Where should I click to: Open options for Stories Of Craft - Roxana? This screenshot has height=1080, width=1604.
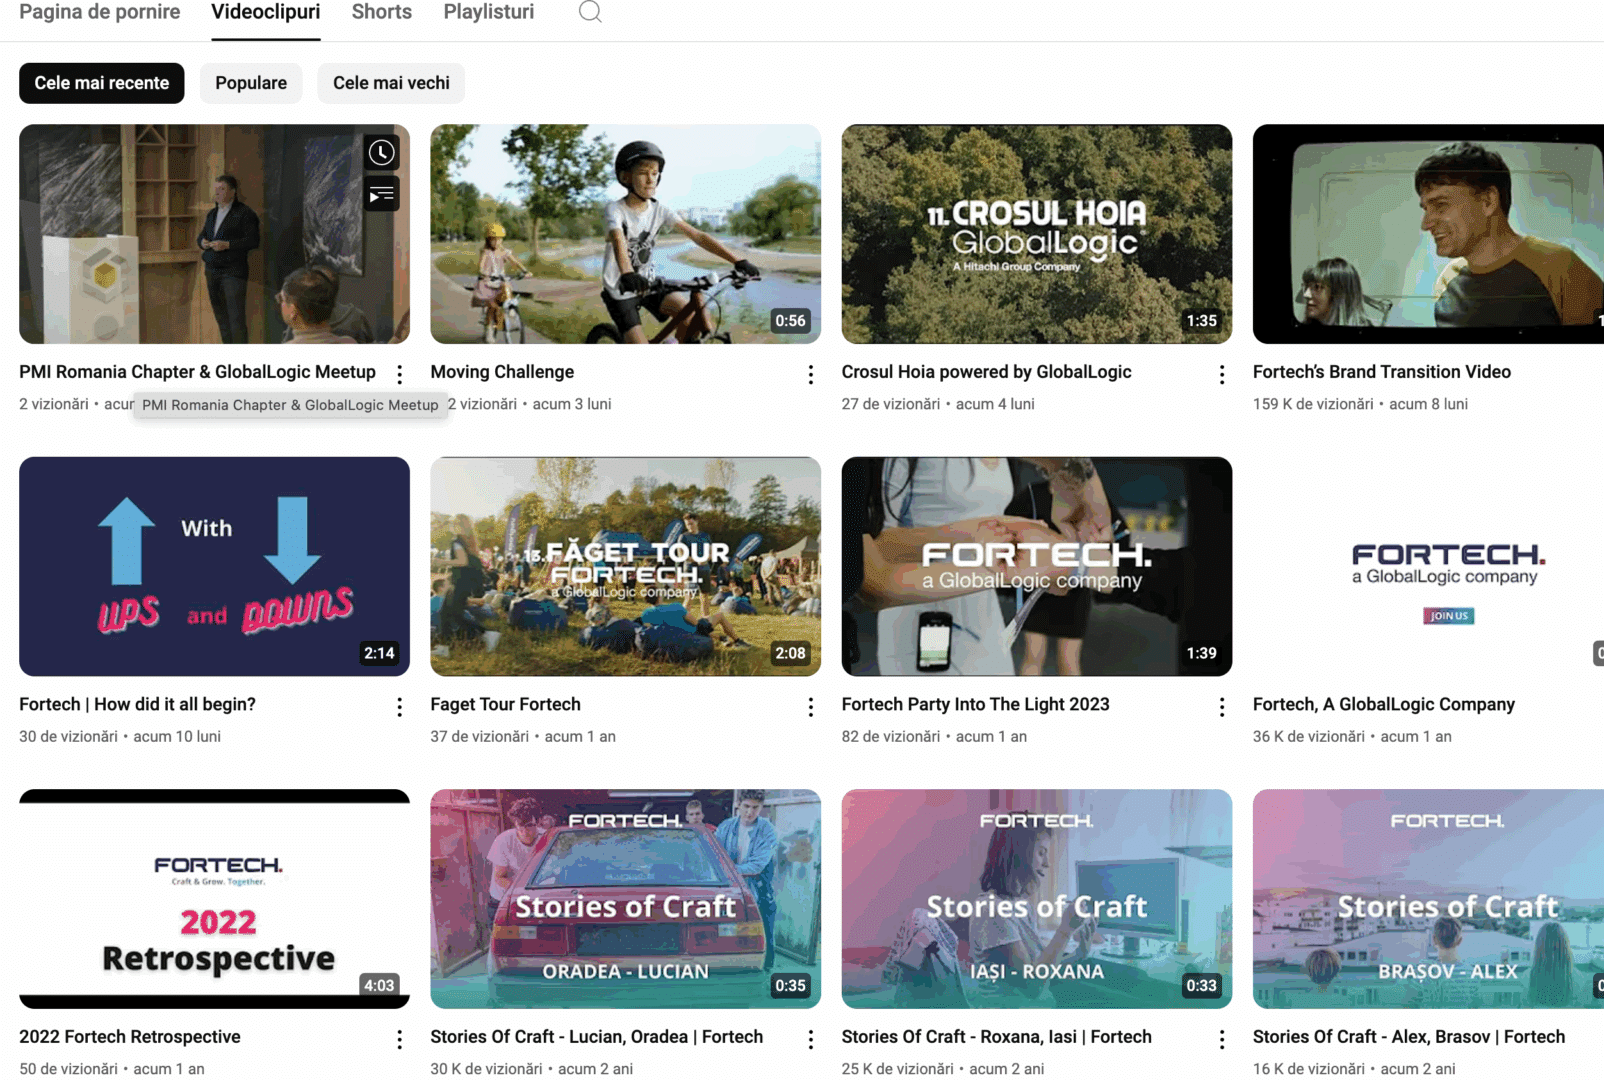pos(1222,1040)
